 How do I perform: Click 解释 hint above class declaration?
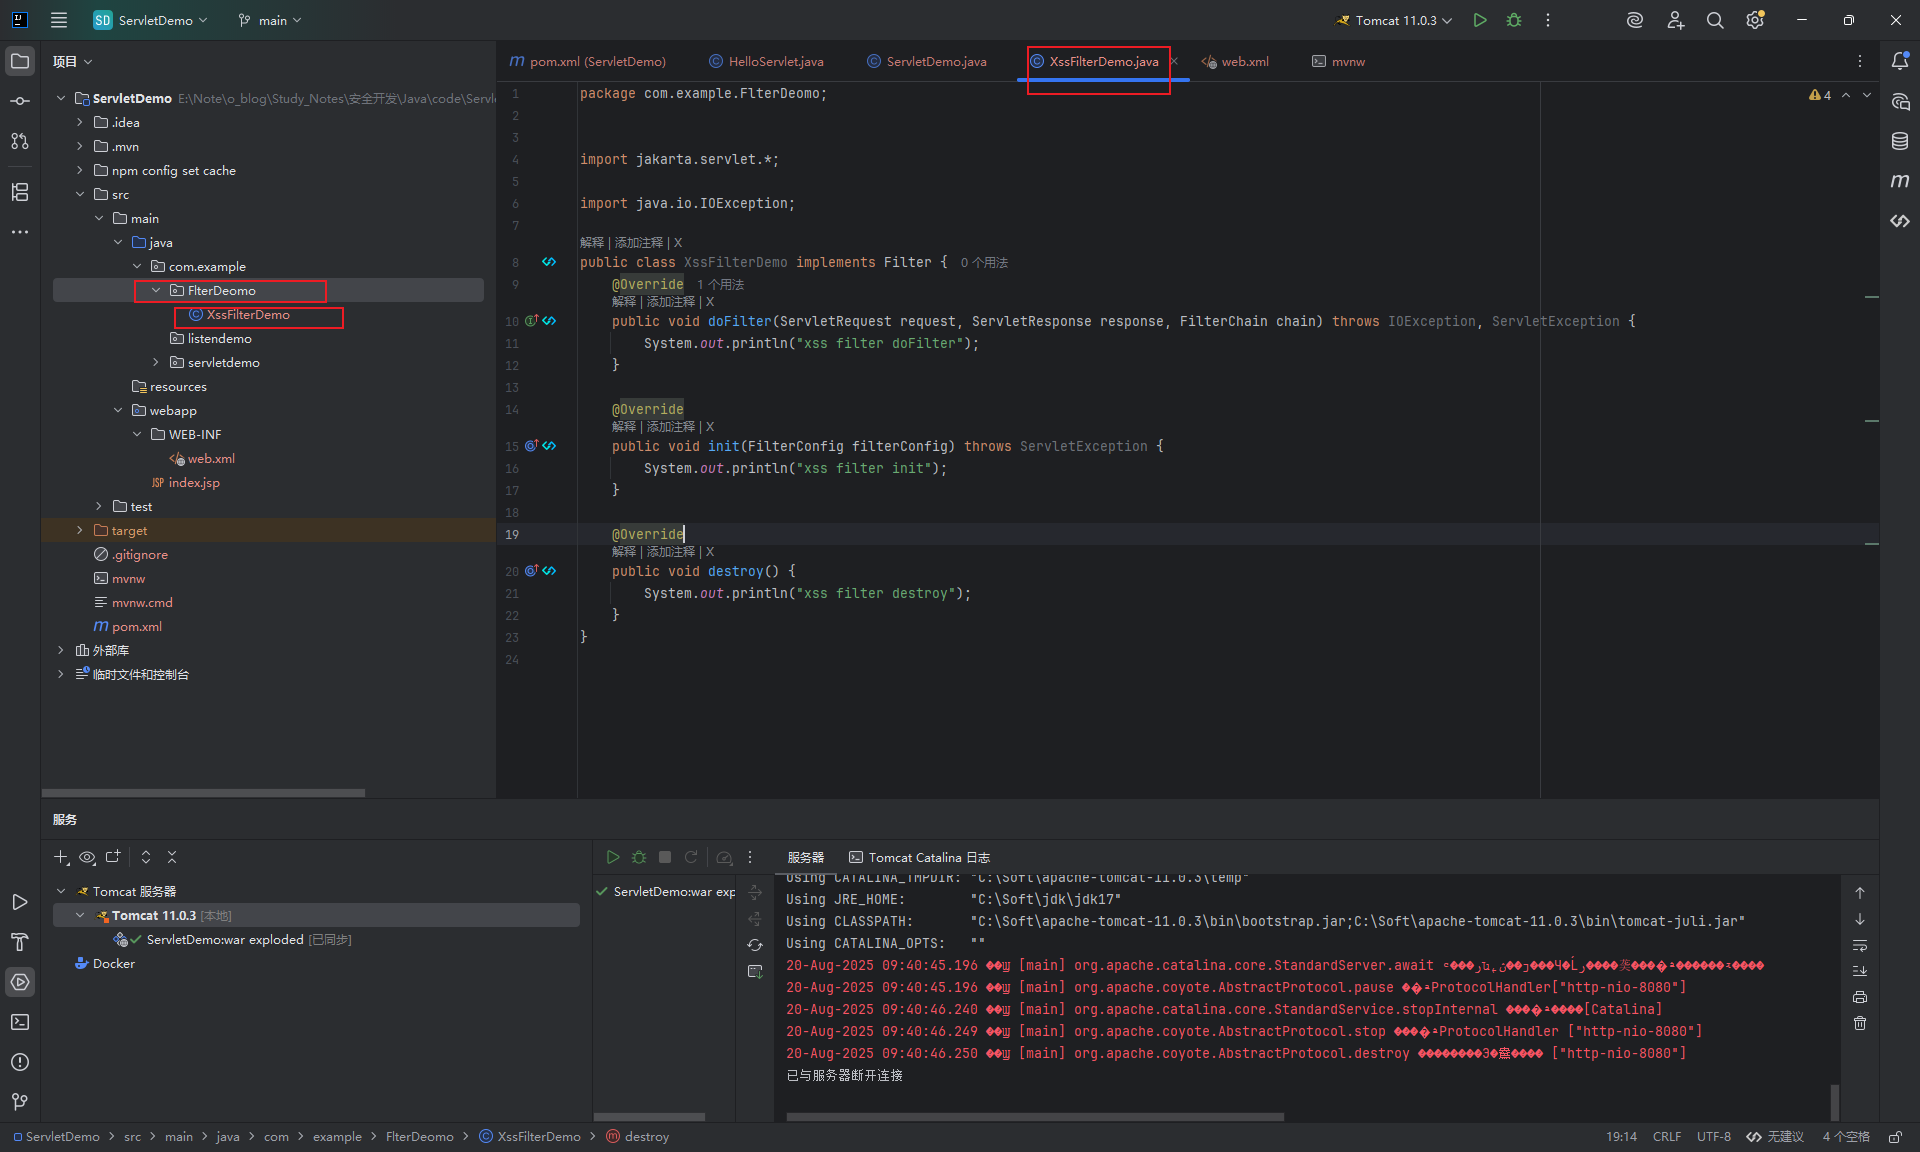click(592, 243)
